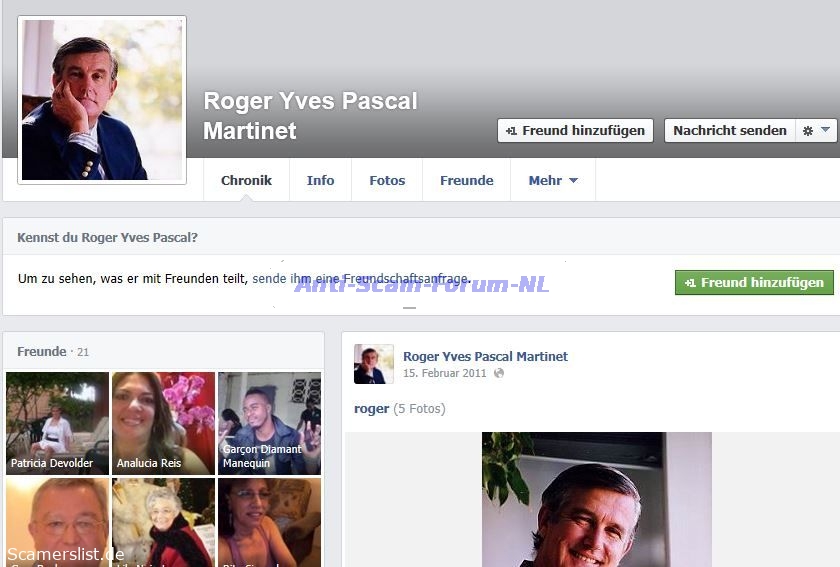Screen dimensions: 840x567
Task: Click the globe privacy icon next to date
Action: coord(499,373)
